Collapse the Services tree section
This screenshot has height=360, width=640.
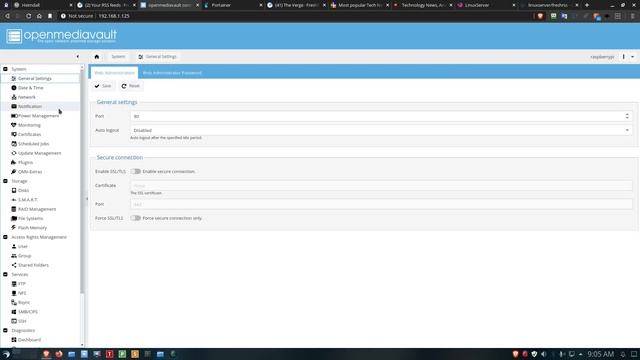pyautogui.click(x=5, y=274)
